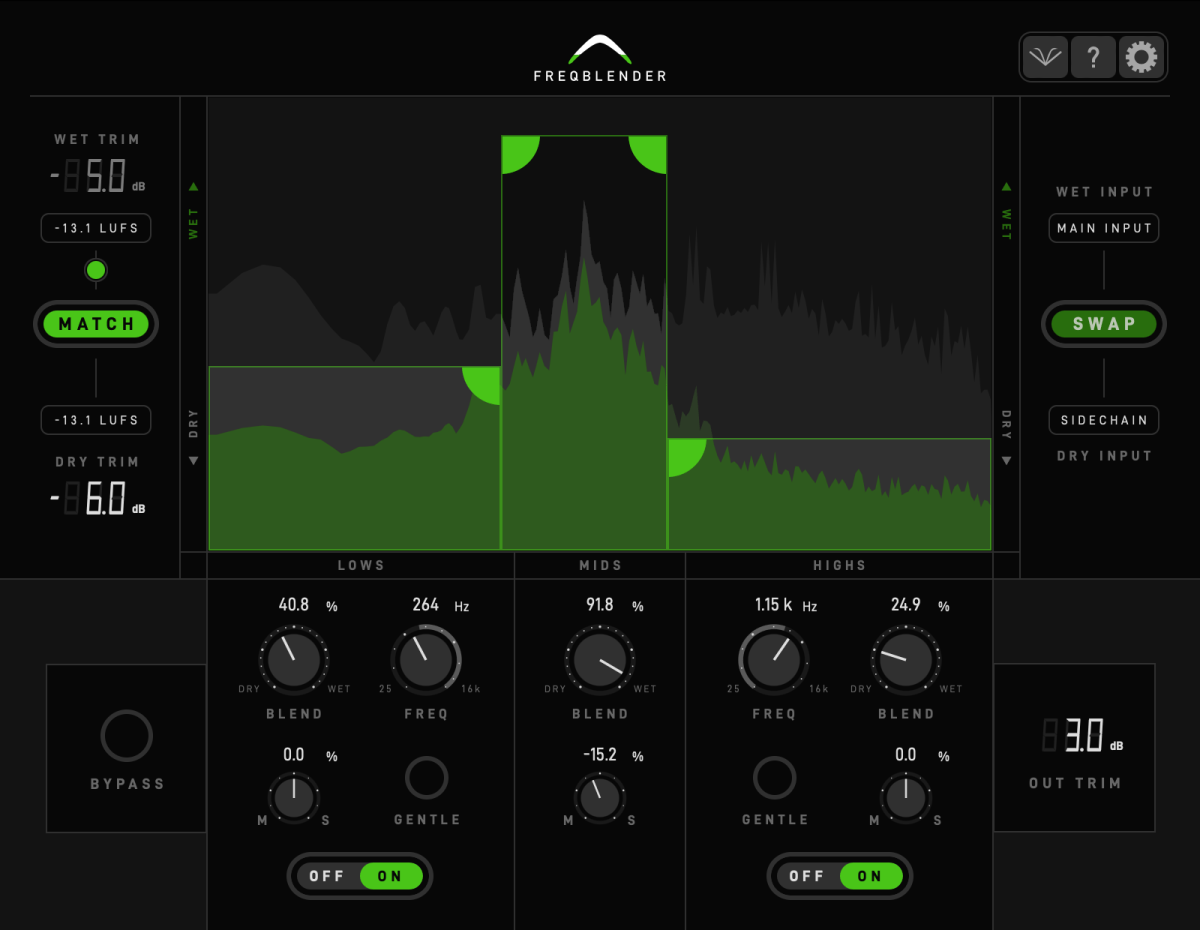The image size is (1200, 930).
Task: Click the wings logo icon button
Action: (1045, 58)
